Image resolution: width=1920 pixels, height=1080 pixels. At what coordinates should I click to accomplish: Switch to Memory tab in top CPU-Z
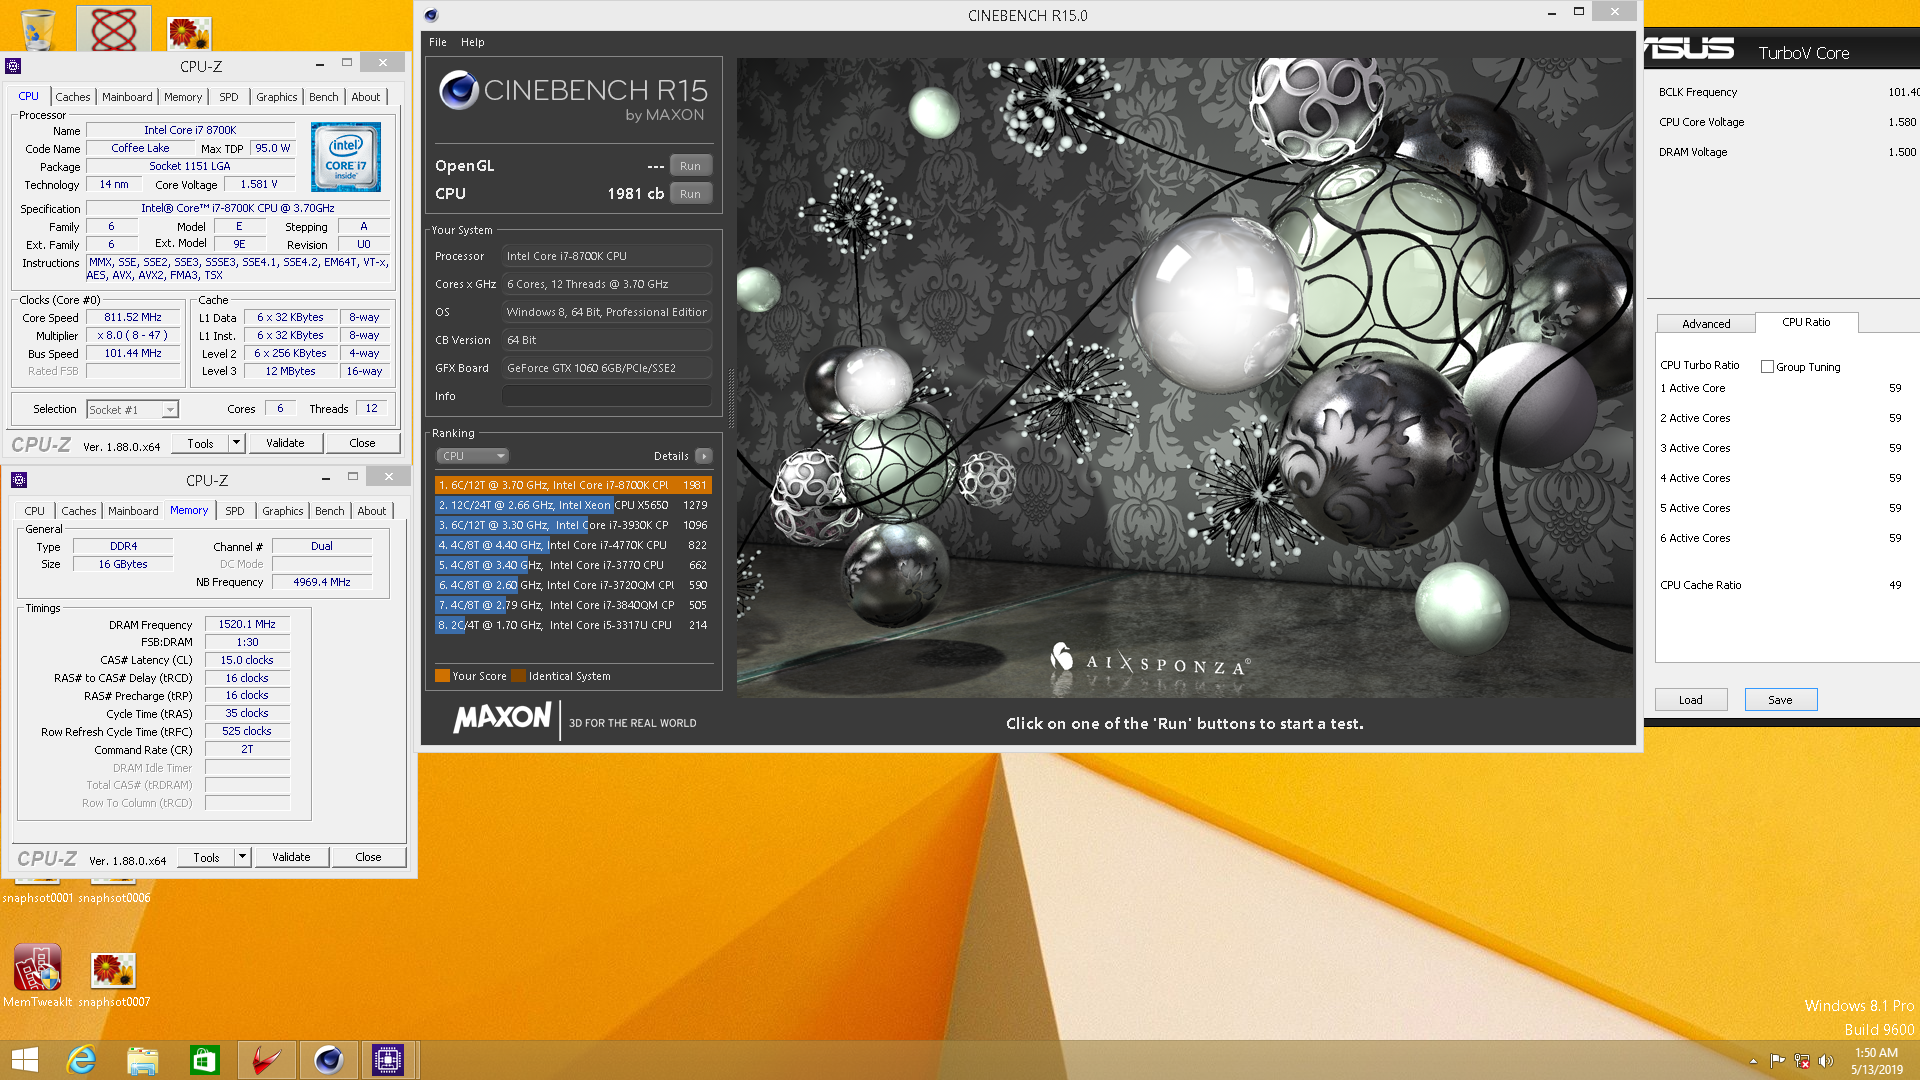click(x=183, y=97)
